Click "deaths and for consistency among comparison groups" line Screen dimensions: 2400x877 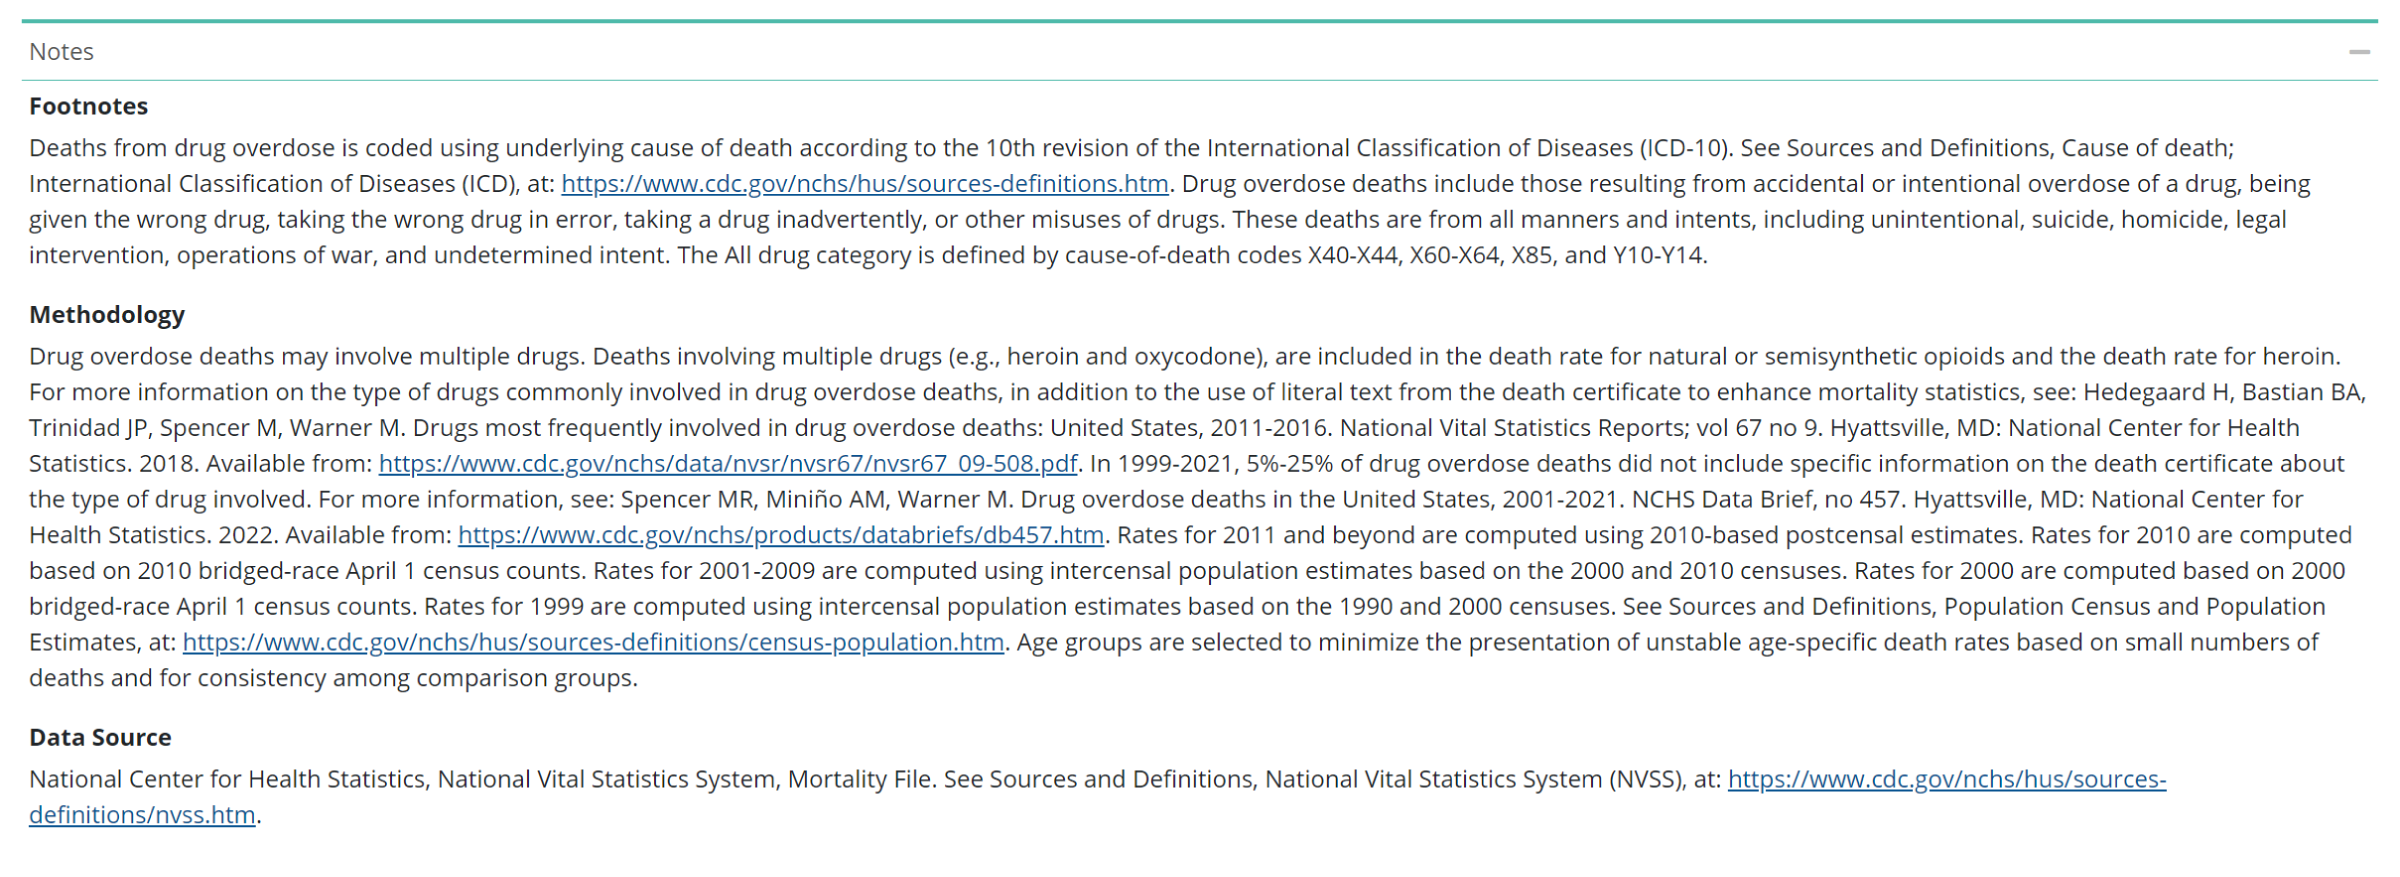[x=333, y=678]
